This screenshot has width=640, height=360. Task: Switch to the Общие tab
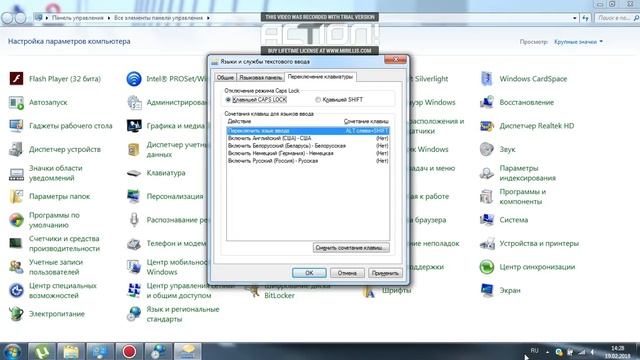tap(225, 77)
